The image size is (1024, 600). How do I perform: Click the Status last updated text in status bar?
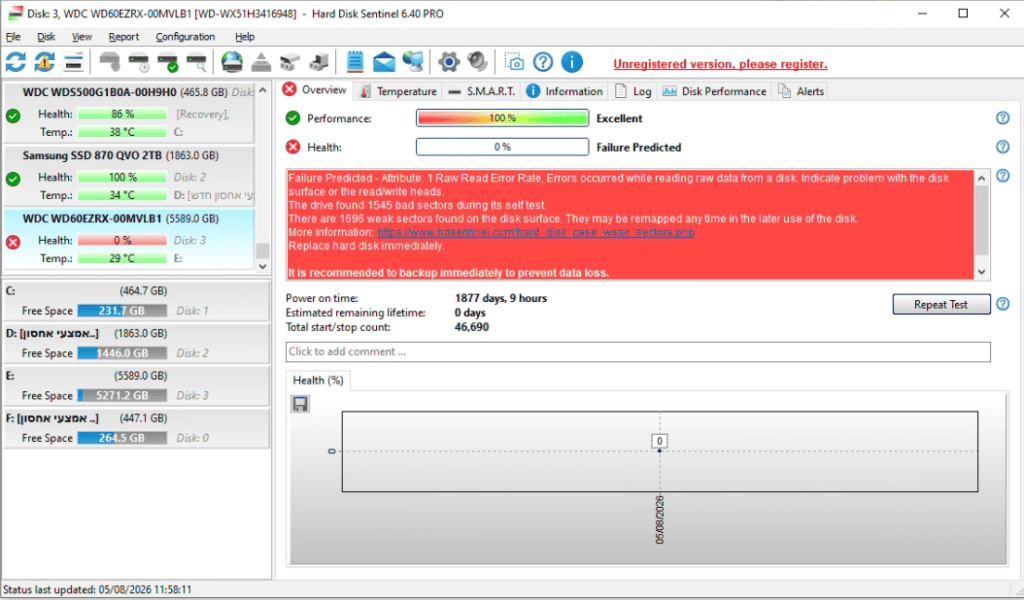pos(97,590)
